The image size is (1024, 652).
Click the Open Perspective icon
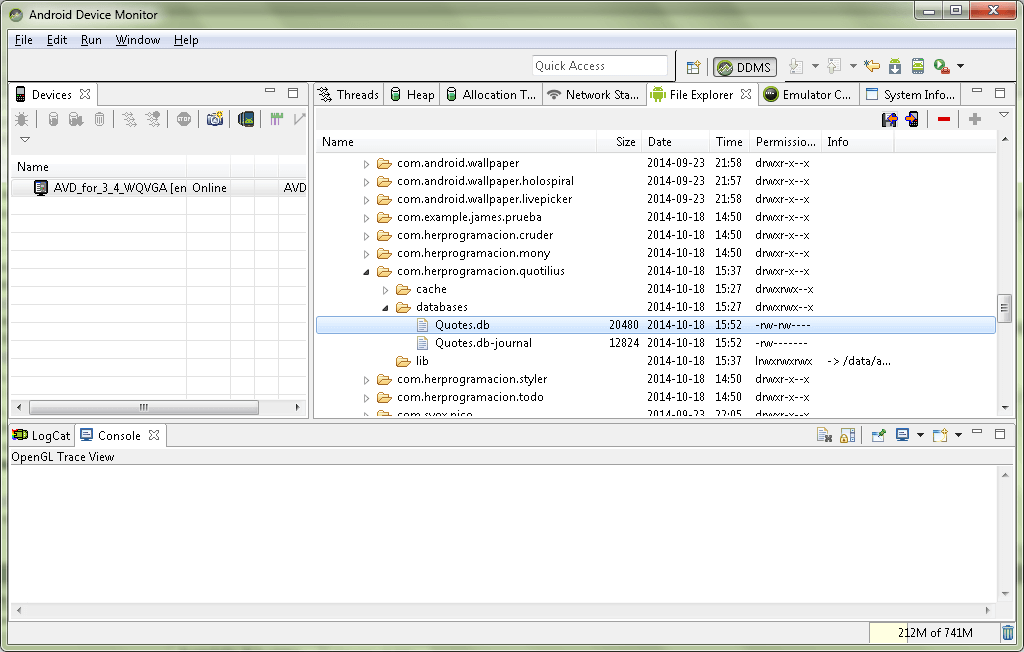693,67
